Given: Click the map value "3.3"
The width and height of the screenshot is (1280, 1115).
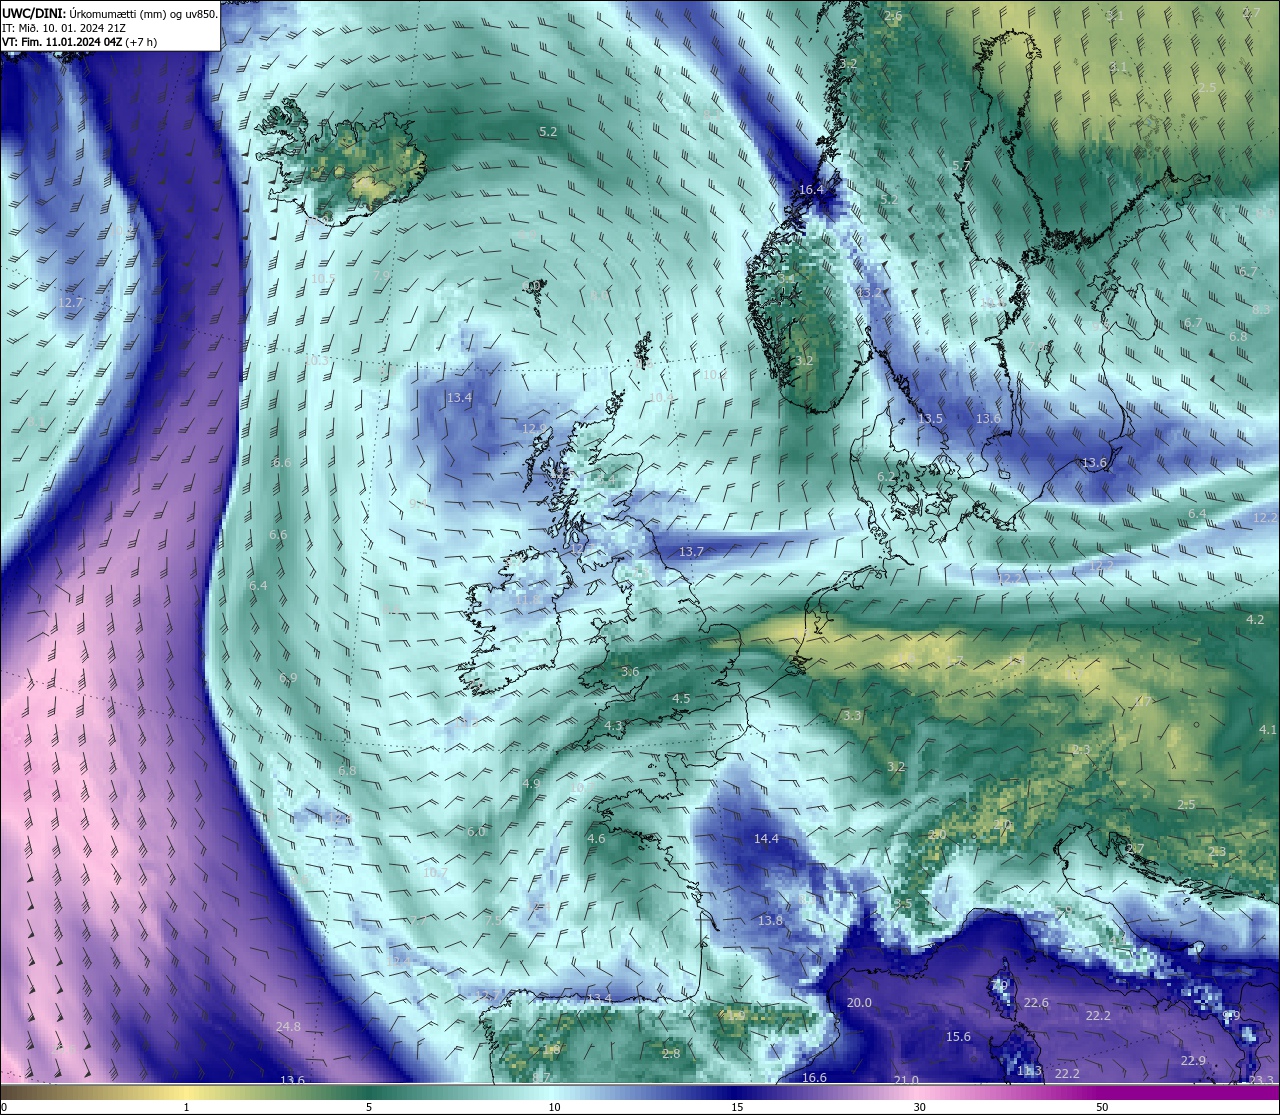Looking at the screenshot, I should tap(852, 715).
